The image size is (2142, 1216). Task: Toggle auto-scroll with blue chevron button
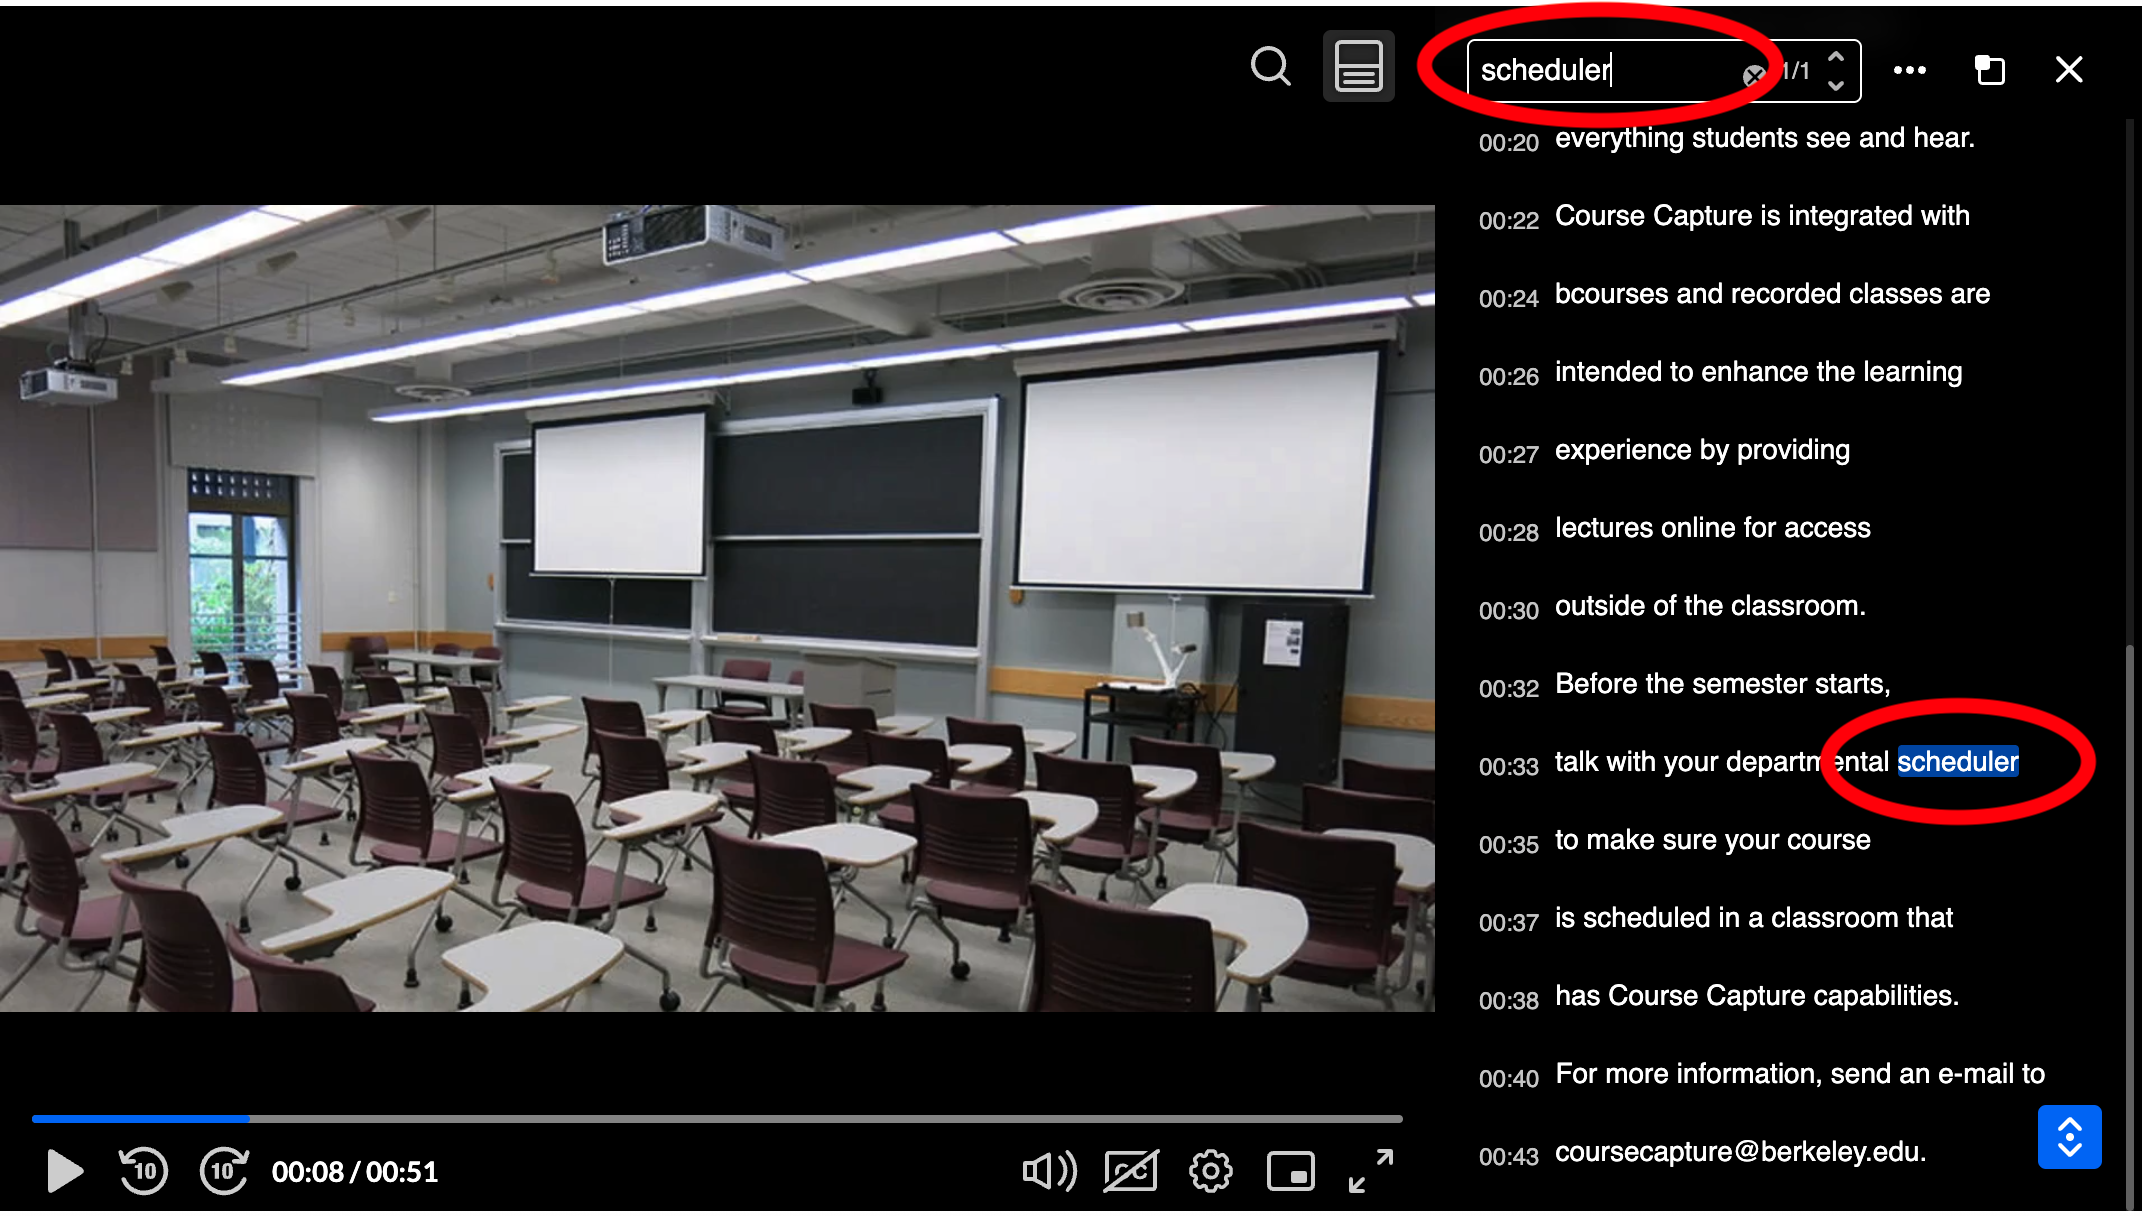pyautogui.click(x=2069, y=1137)
